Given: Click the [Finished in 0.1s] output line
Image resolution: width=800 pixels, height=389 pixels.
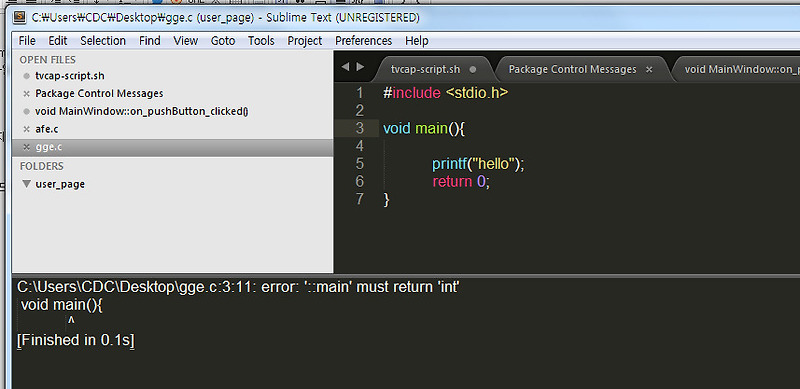Looking at the screenshot, I should coord(76,340).
